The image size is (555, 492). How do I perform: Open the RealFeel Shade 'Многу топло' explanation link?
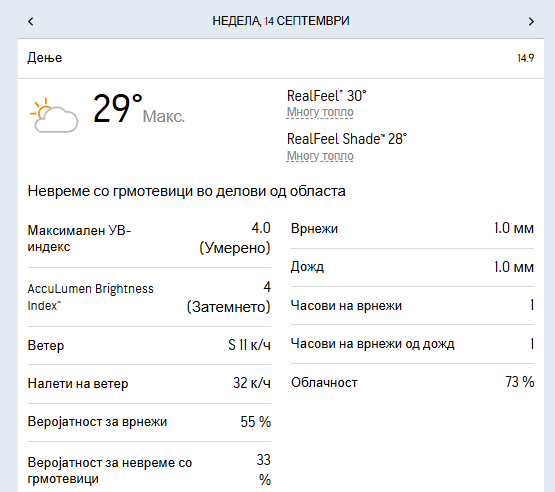click(x=320, y=156)
